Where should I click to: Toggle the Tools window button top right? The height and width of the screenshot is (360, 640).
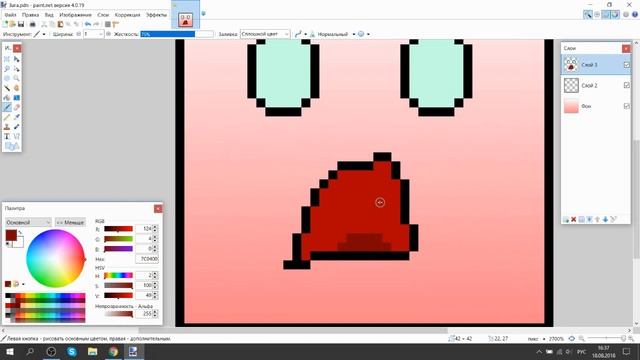point(588,15)
